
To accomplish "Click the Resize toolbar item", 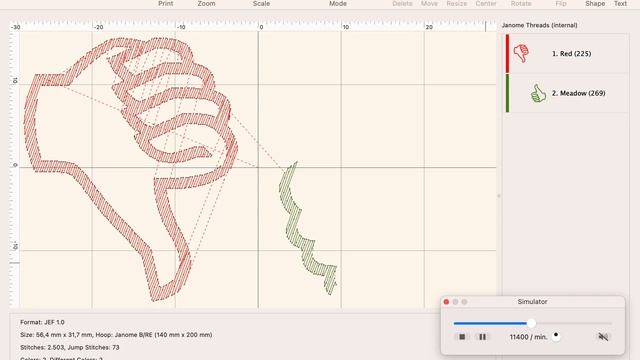I will point(457,4).
